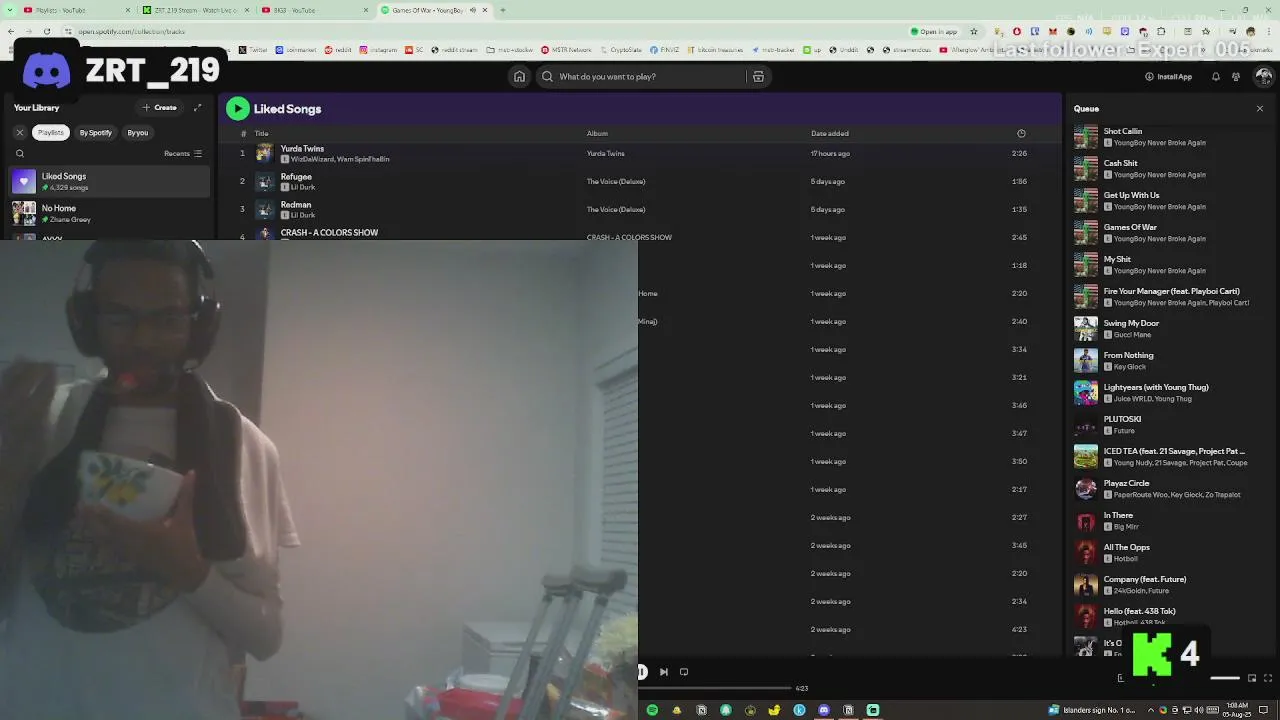The image size is (1280, 720).
Task: Reload the page
Action: tap(49, 31)
